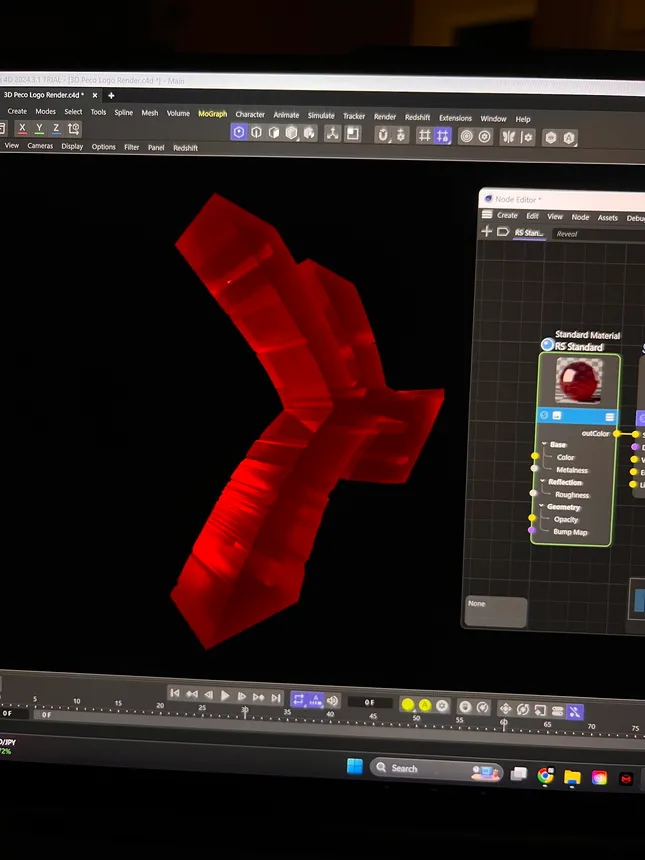Click the coordinate system icon beside Z
The width and height of the screenshot is (645, 860).
click(x=73, y=129)
